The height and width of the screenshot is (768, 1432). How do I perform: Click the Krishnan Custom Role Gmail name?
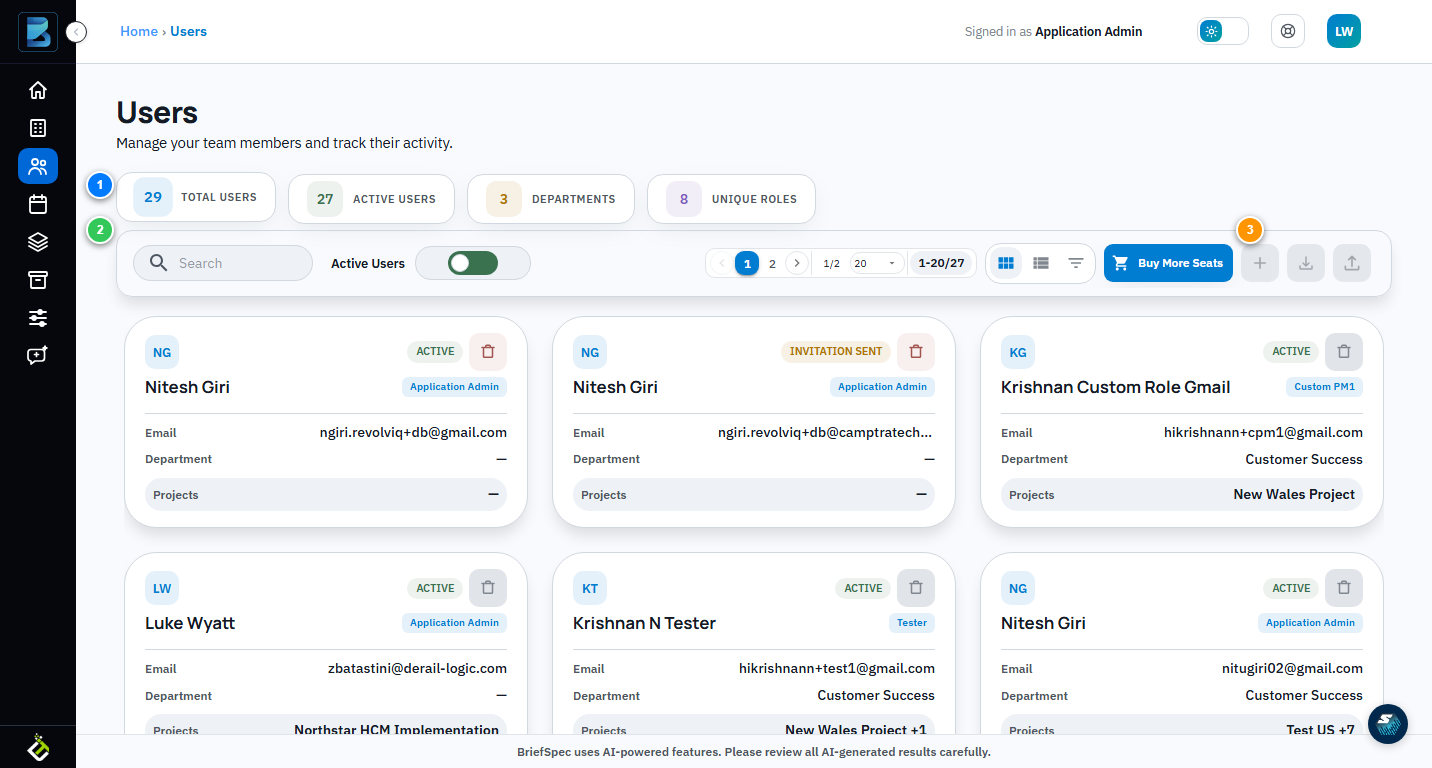[1116, 387]
